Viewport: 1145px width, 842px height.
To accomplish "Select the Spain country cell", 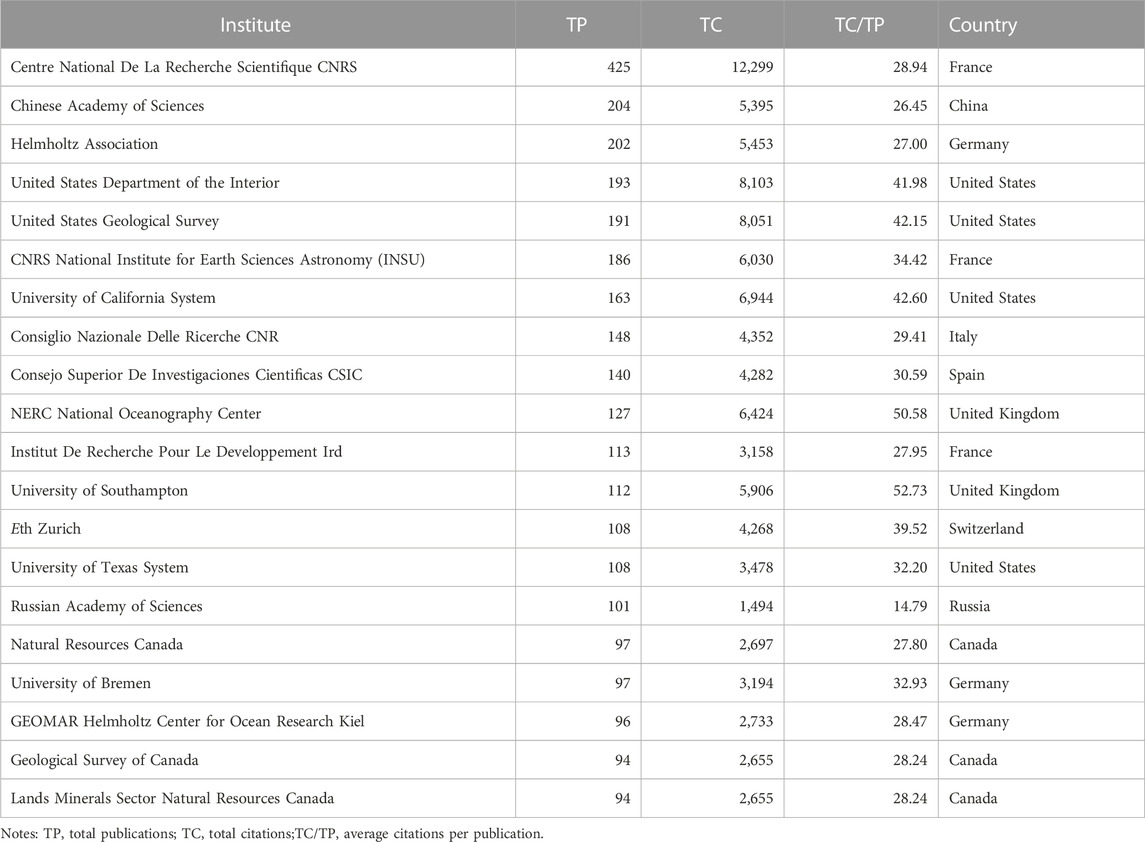I will 967,375.
